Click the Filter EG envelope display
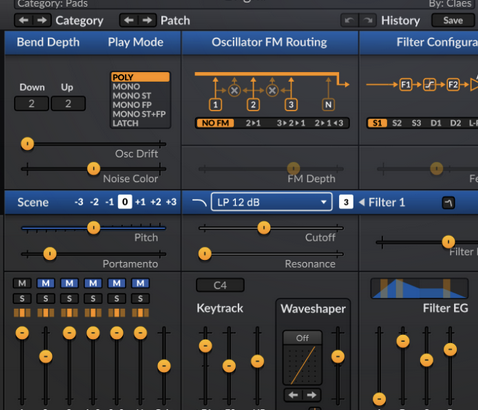The height and width of the screenshot is (410, 478). click(x=419, y=289)
